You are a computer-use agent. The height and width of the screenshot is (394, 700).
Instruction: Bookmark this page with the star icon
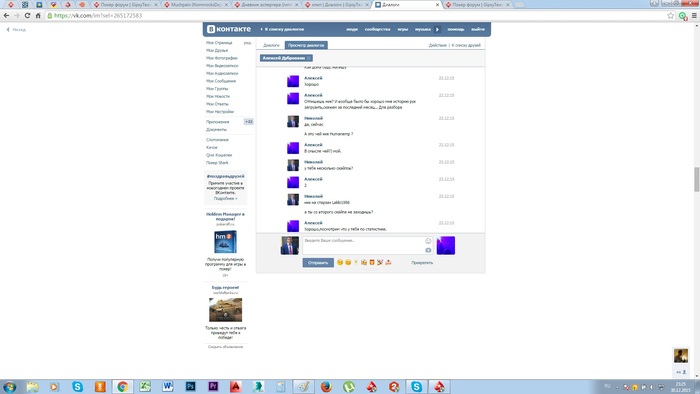pos(671,15)
